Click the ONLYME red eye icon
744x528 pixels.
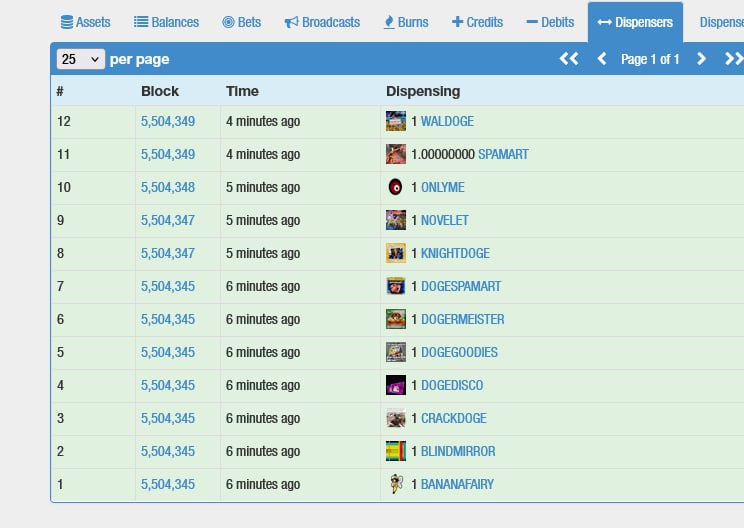[x=396, y=187]
